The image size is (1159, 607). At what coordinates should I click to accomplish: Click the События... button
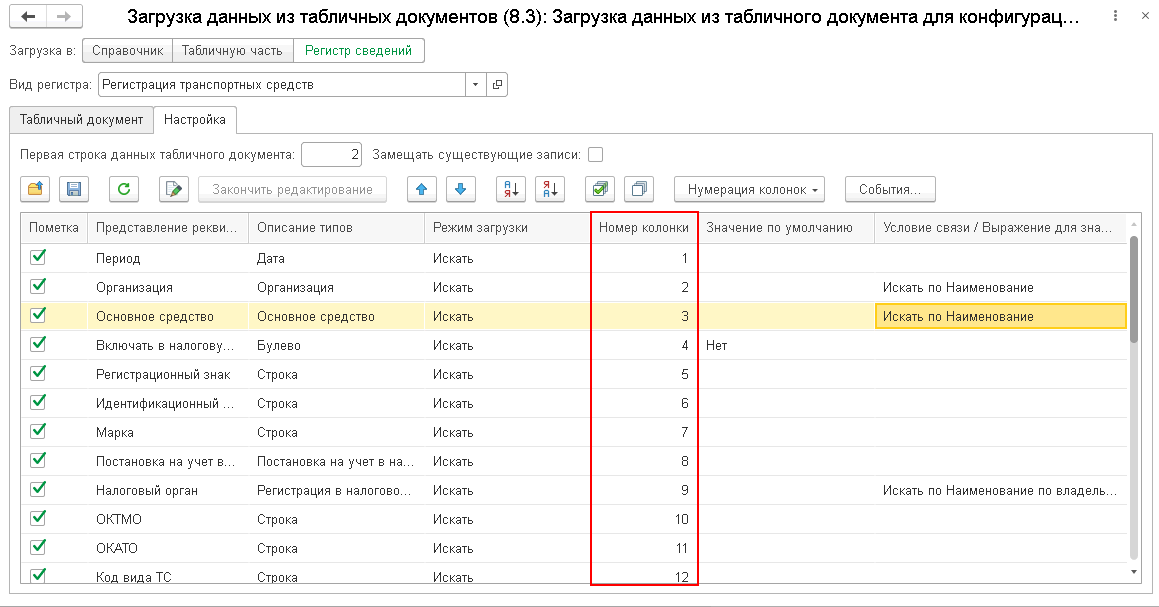point(890,189)
